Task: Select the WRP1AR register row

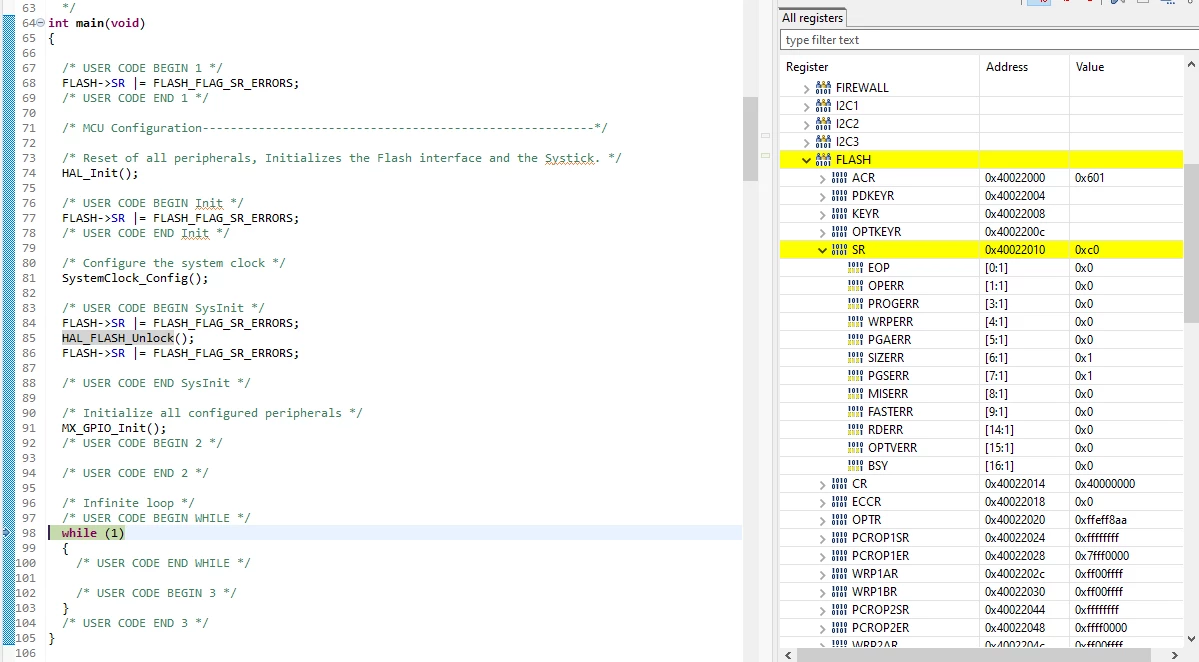Action: pos(981,574)
